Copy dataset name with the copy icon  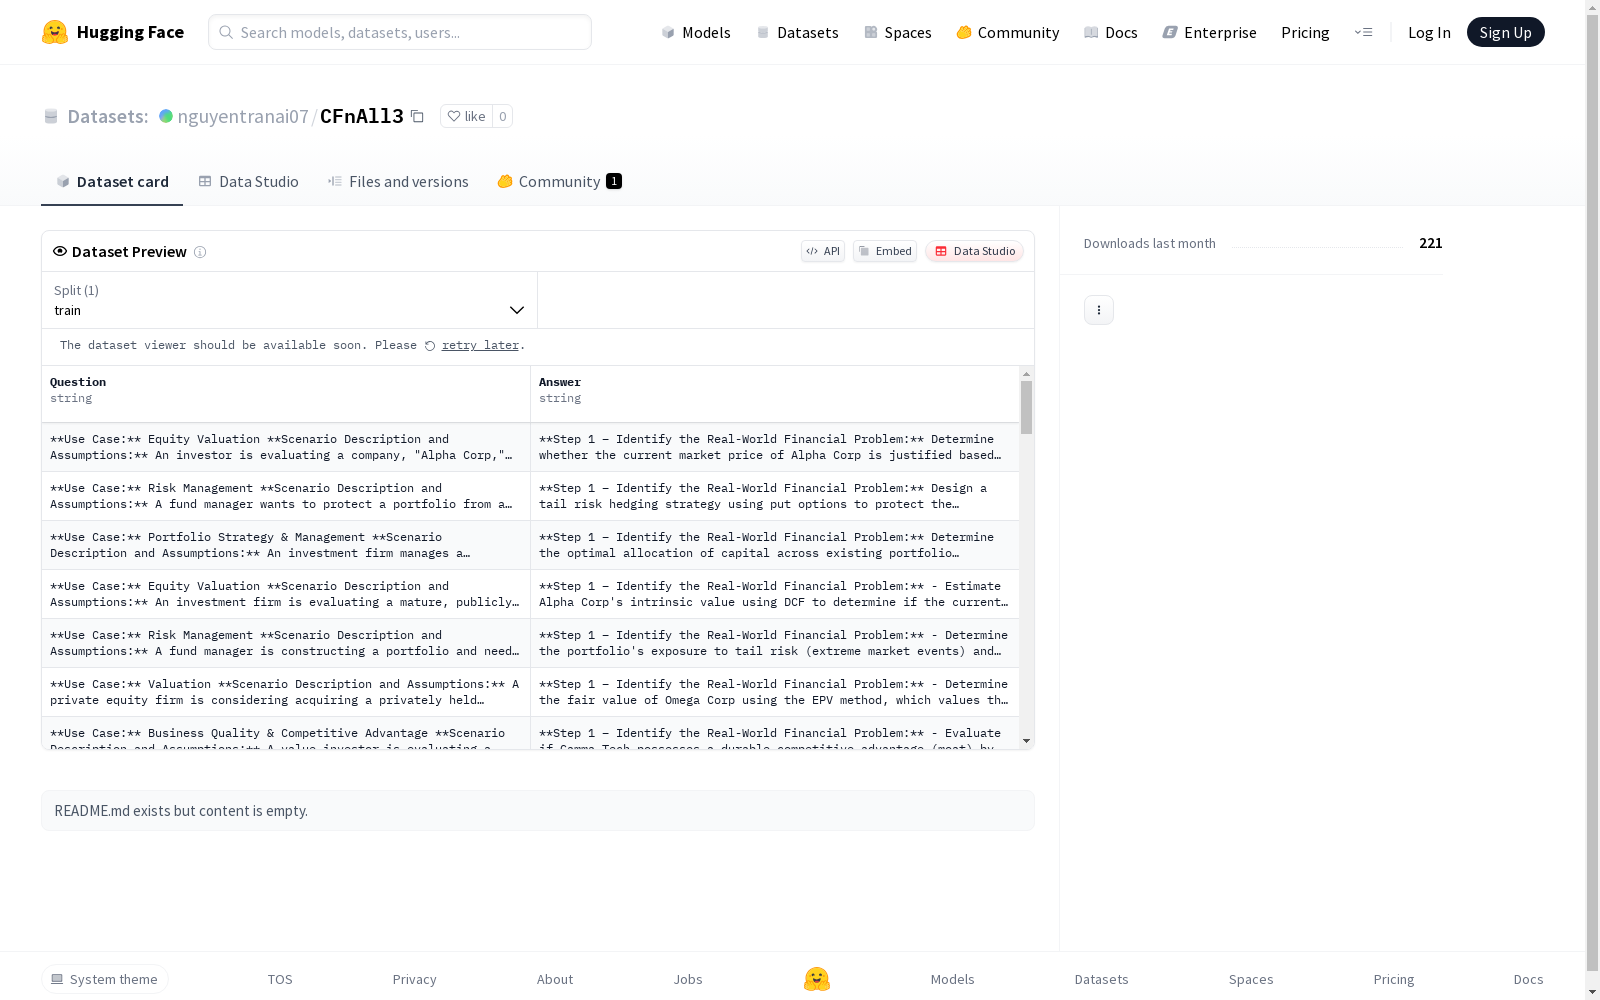[418, 116]
